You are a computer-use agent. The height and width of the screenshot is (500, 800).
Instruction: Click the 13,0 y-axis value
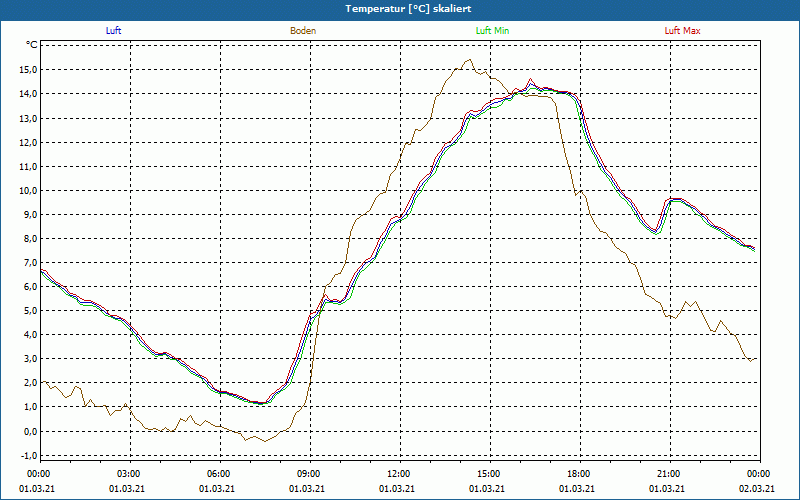[x=29, y=118]
